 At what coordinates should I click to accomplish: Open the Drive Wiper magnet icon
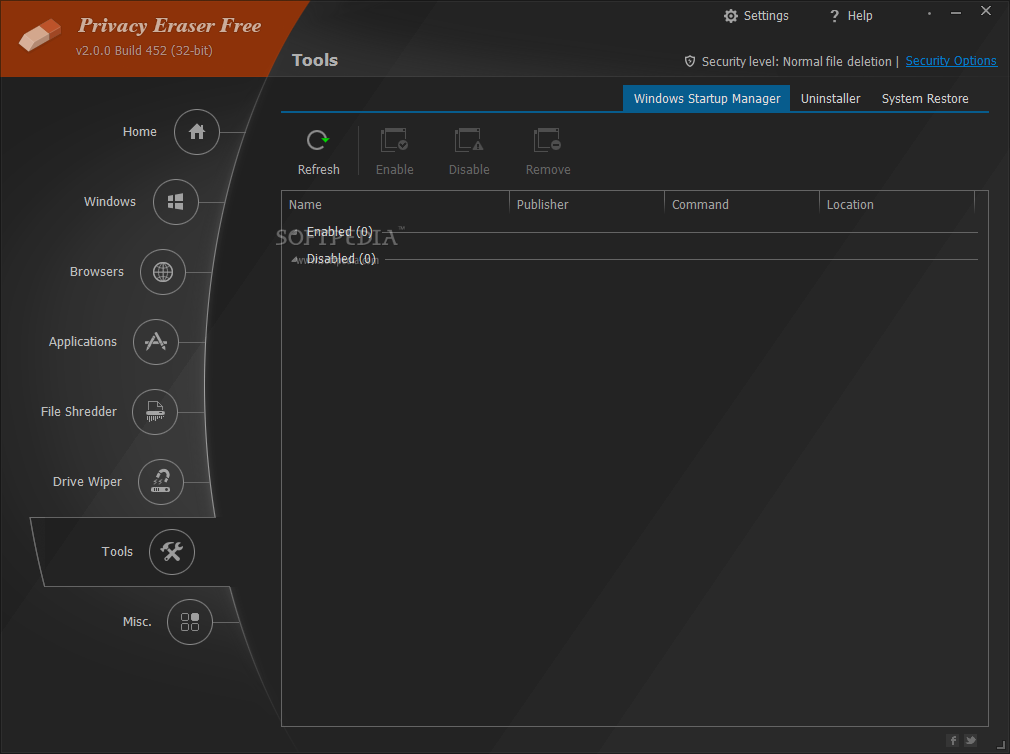(160, 482)
